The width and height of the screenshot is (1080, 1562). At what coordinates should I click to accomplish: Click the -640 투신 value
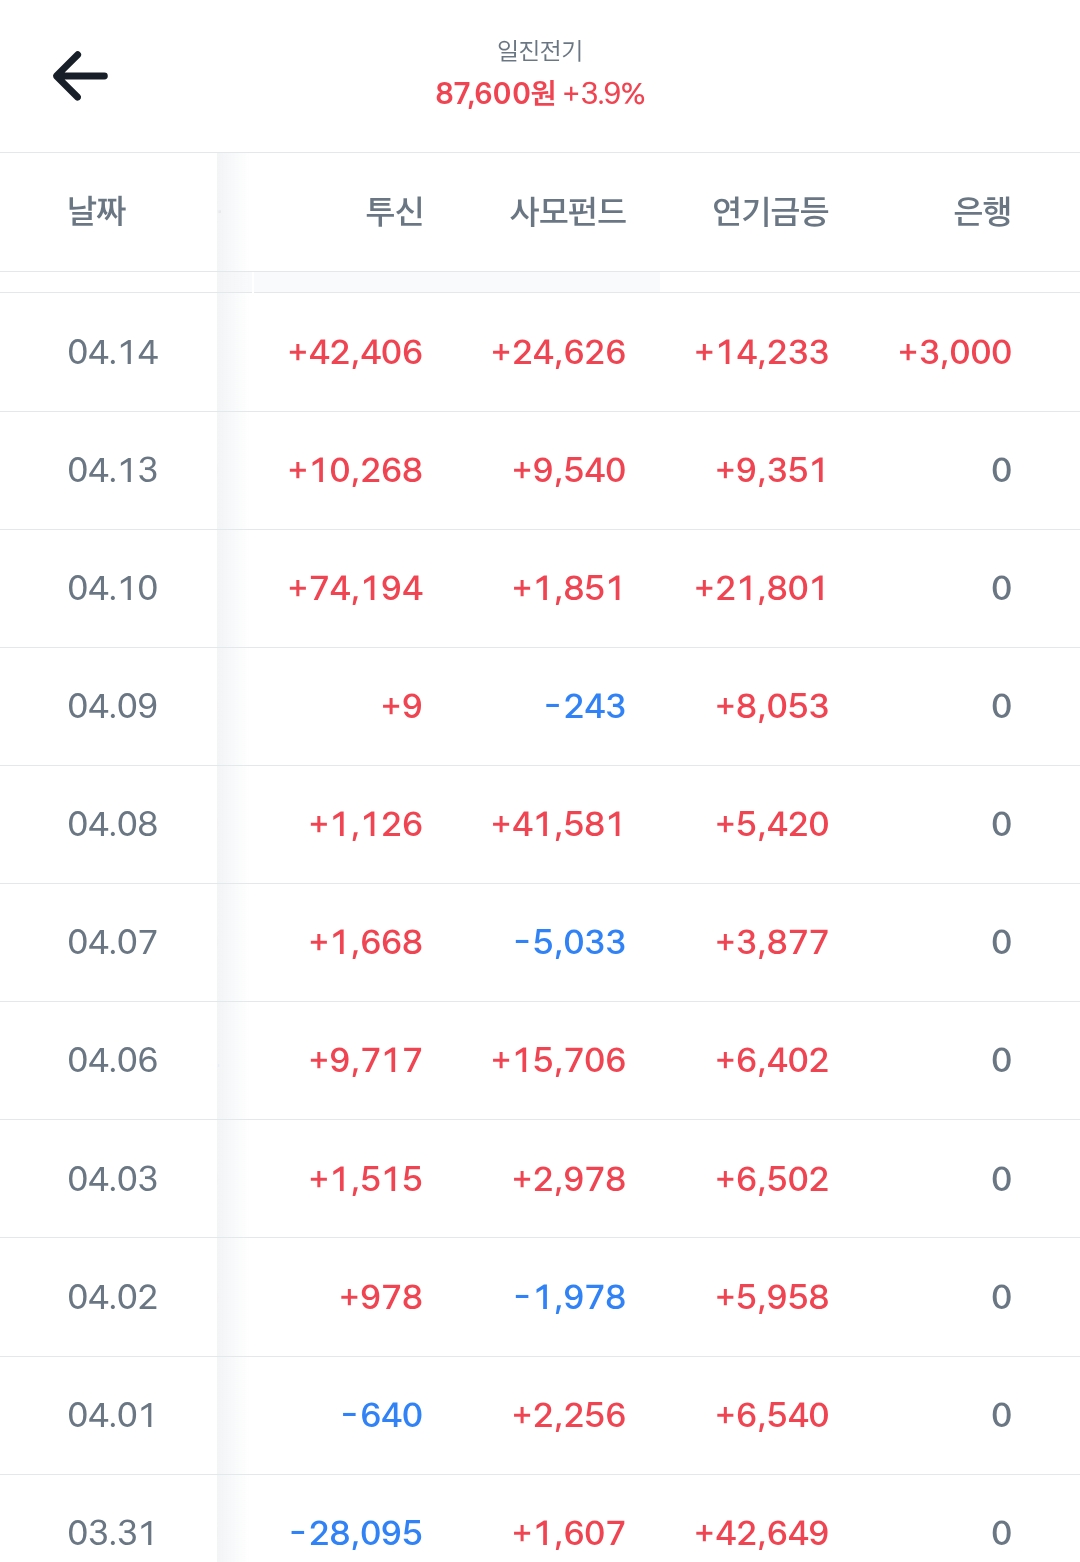click(382, 1415)
